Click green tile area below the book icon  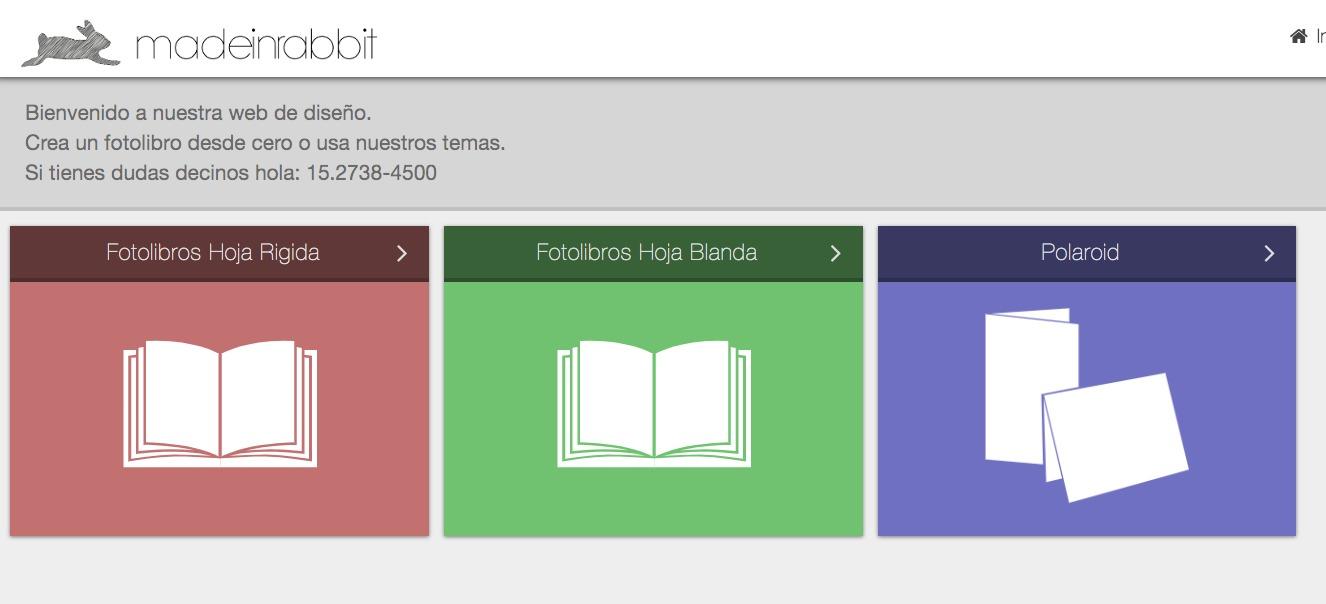(x=654, y=505)
